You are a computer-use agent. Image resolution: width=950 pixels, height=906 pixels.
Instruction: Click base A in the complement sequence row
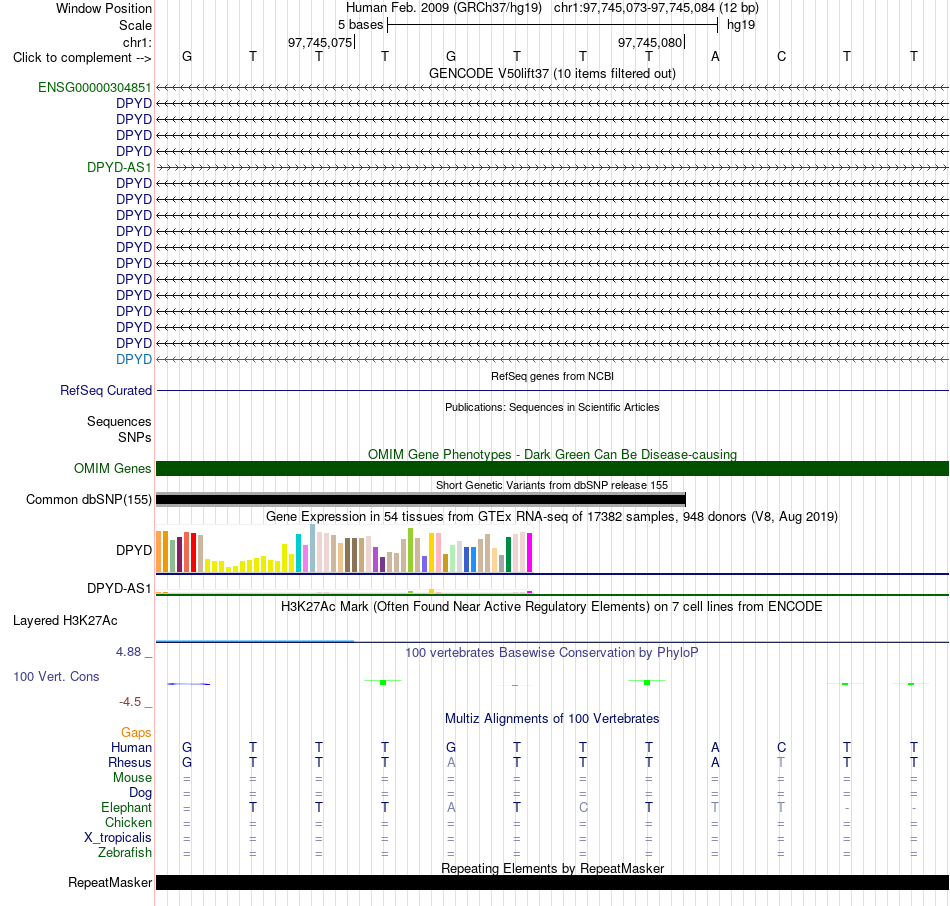click(x=715, y=57)
